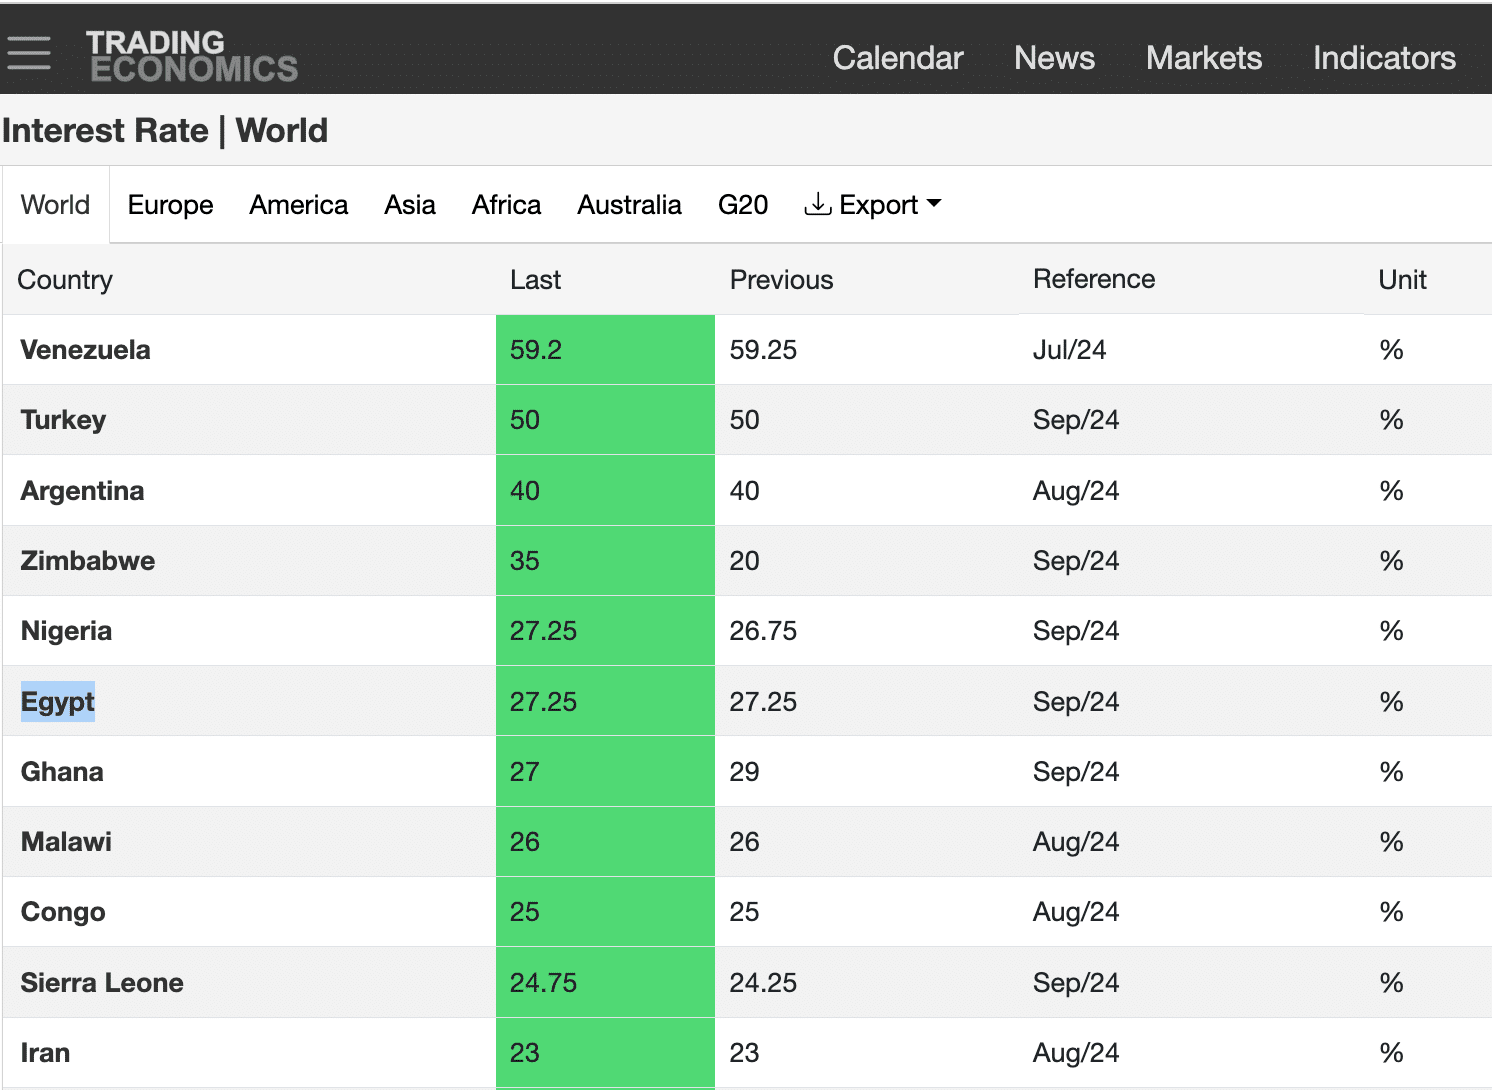
Task: Sort by the Last column header
Action: tap(536, 280)
